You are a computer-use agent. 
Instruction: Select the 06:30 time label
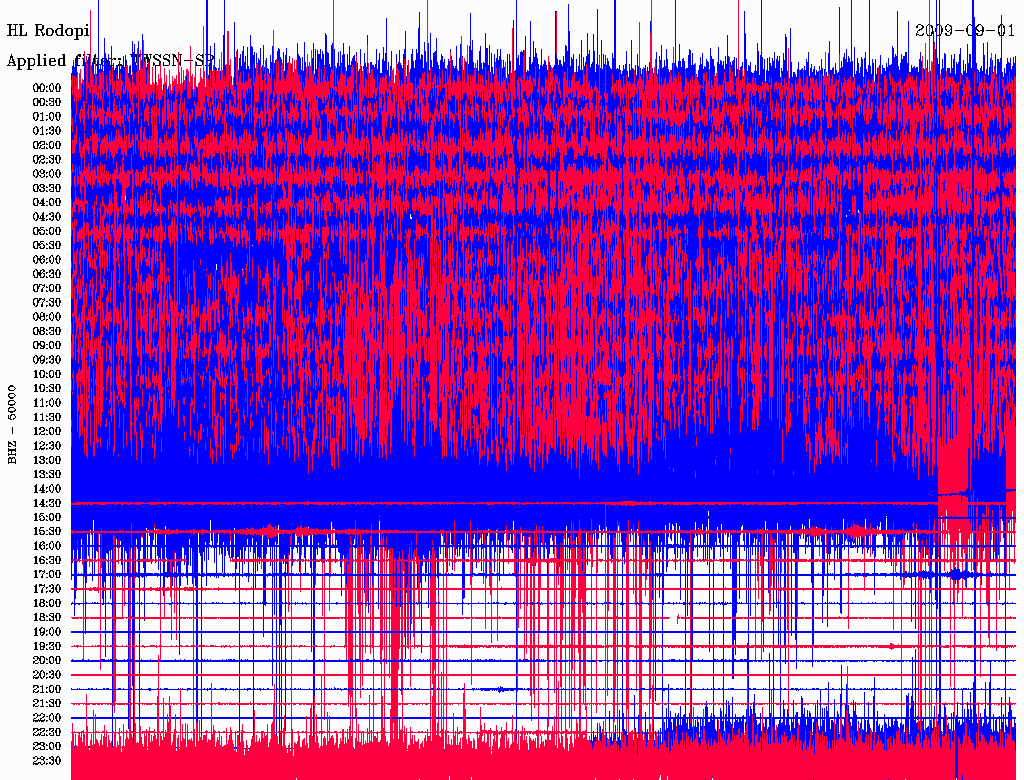tap(47, 274)
